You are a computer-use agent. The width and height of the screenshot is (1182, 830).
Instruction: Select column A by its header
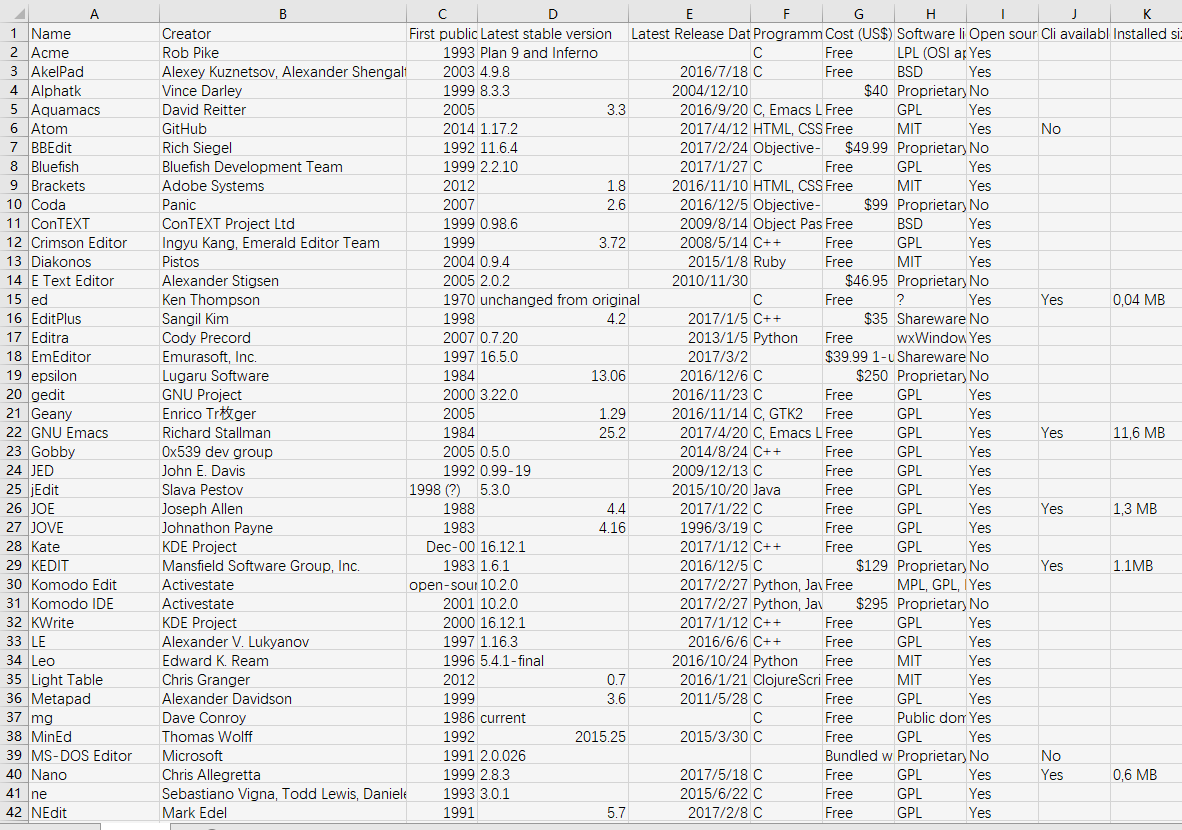(93, 14)
